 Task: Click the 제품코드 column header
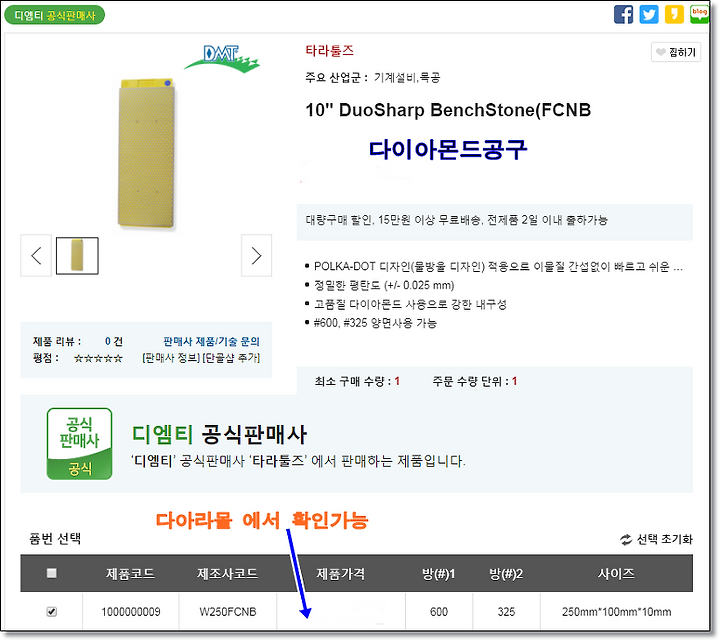pos(130,574)
